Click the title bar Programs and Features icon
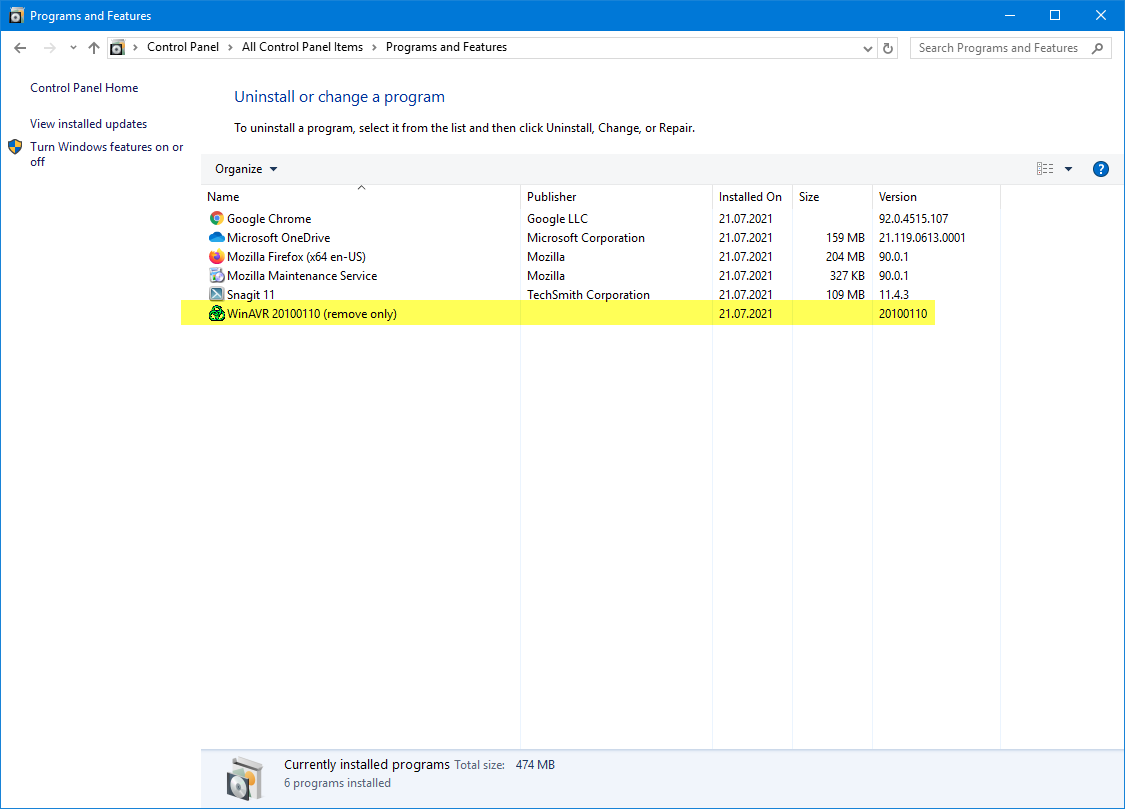Screen dimensions: 1125x809 pos(16,15)
